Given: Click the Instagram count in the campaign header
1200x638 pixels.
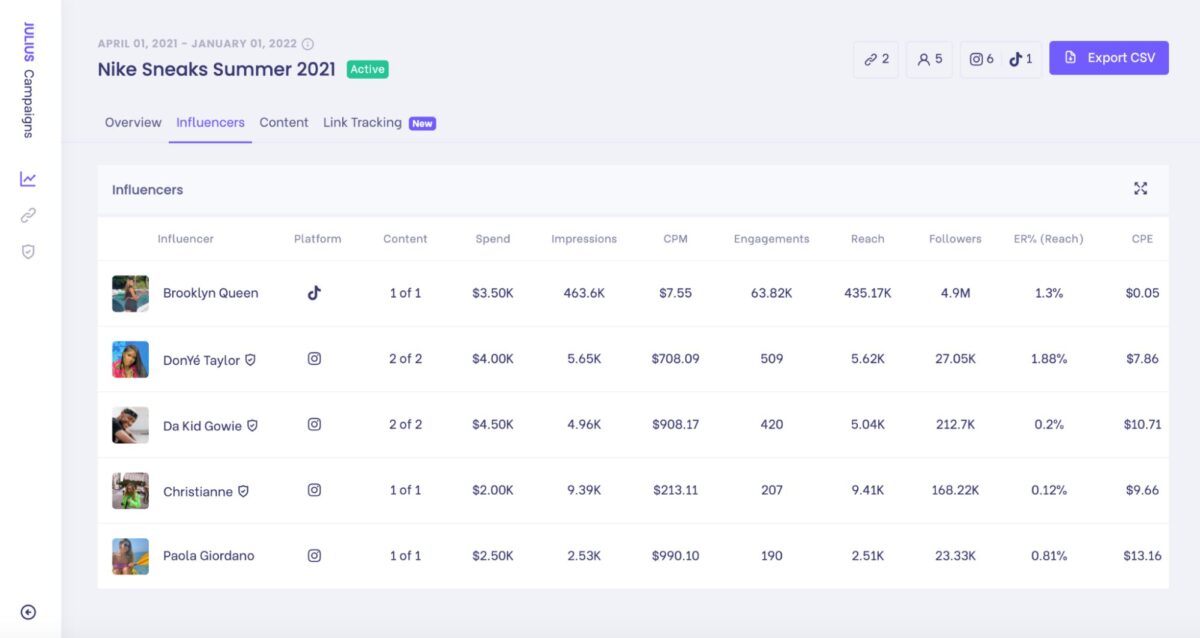Looking at the screenshot, I should click(980, 59).
